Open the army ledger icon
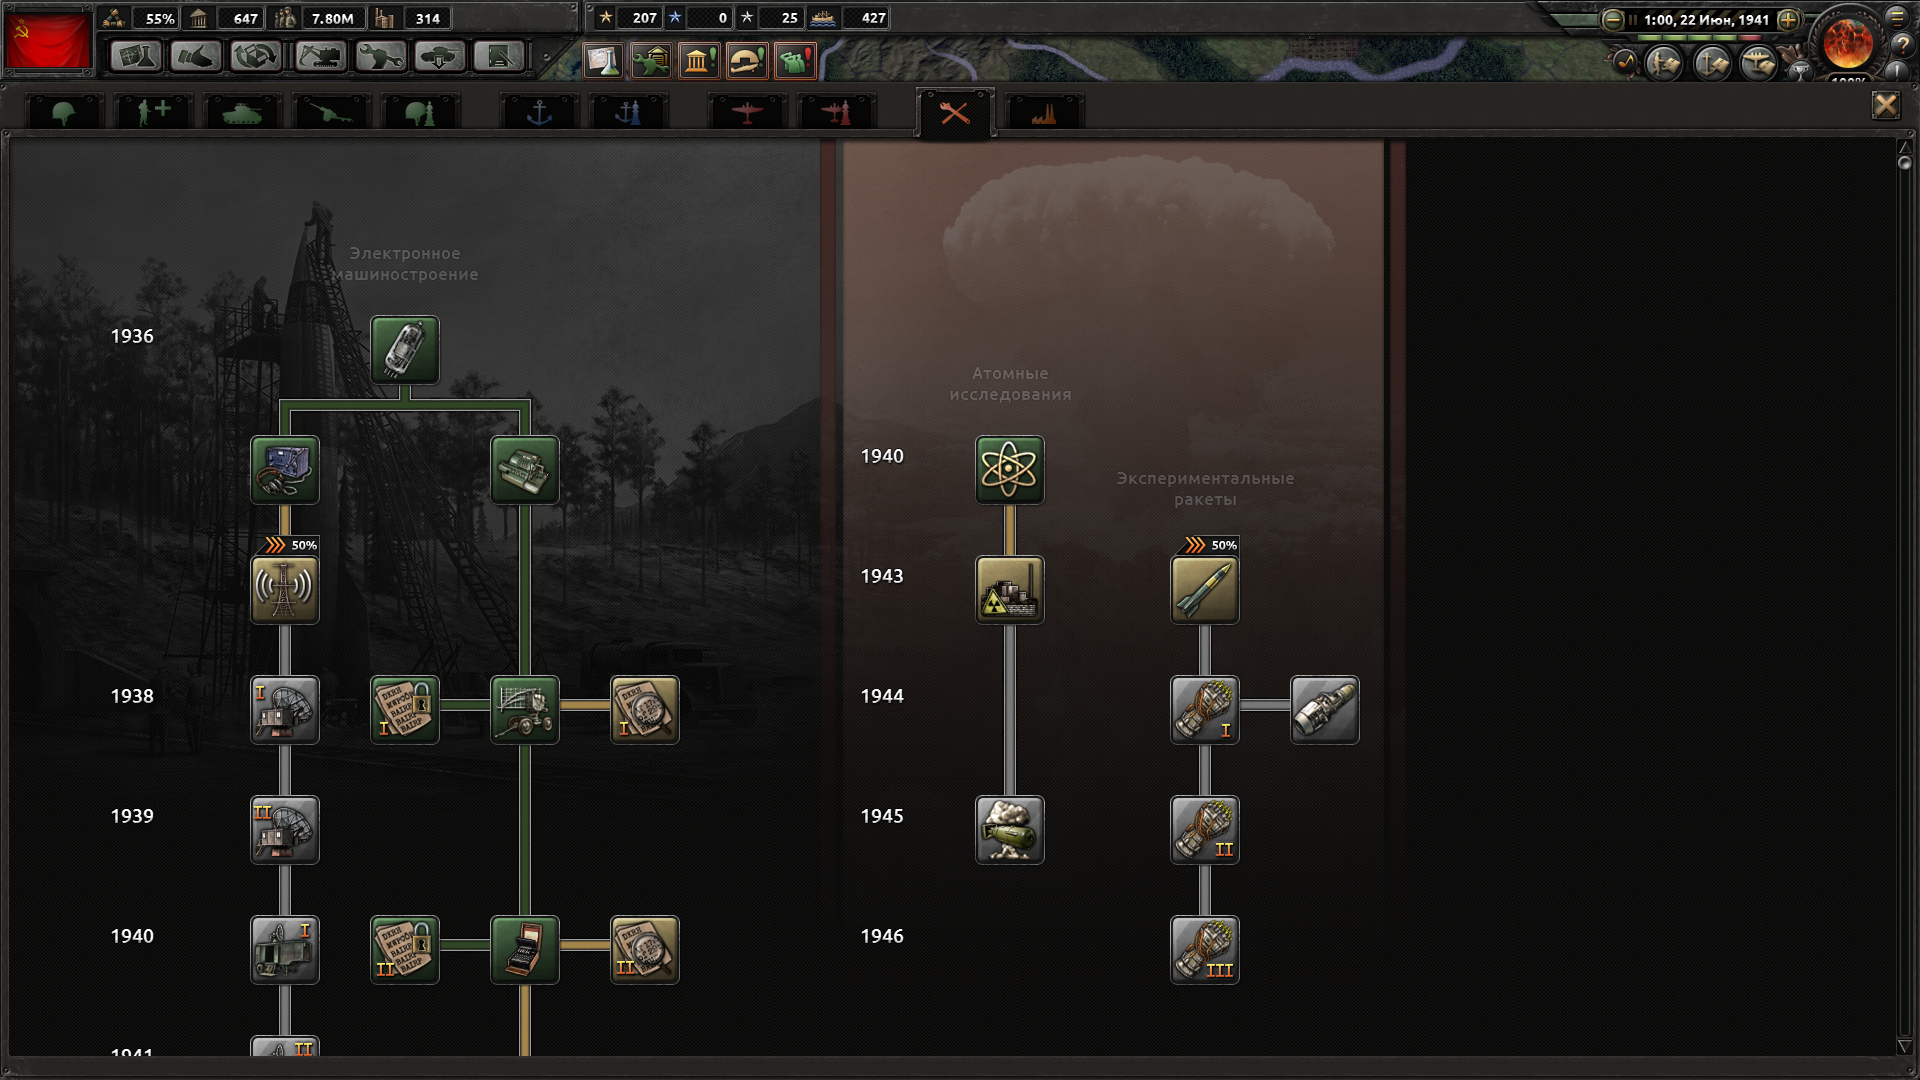Image resolution: width=1920 pixels, height=1080 pixels. point(1665,64)
